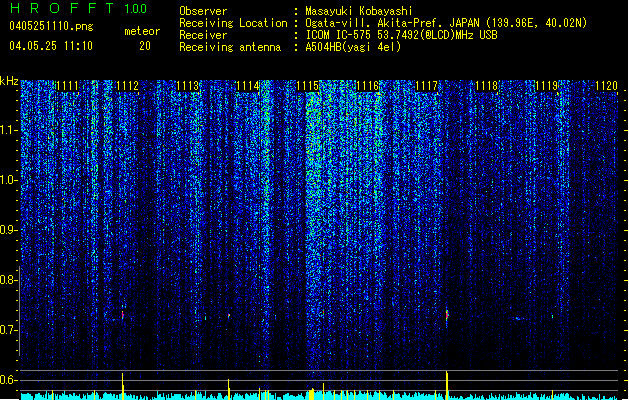Click the HROFFT 1.0.0 title text
The image size is (629, 400).
point(78,8)
